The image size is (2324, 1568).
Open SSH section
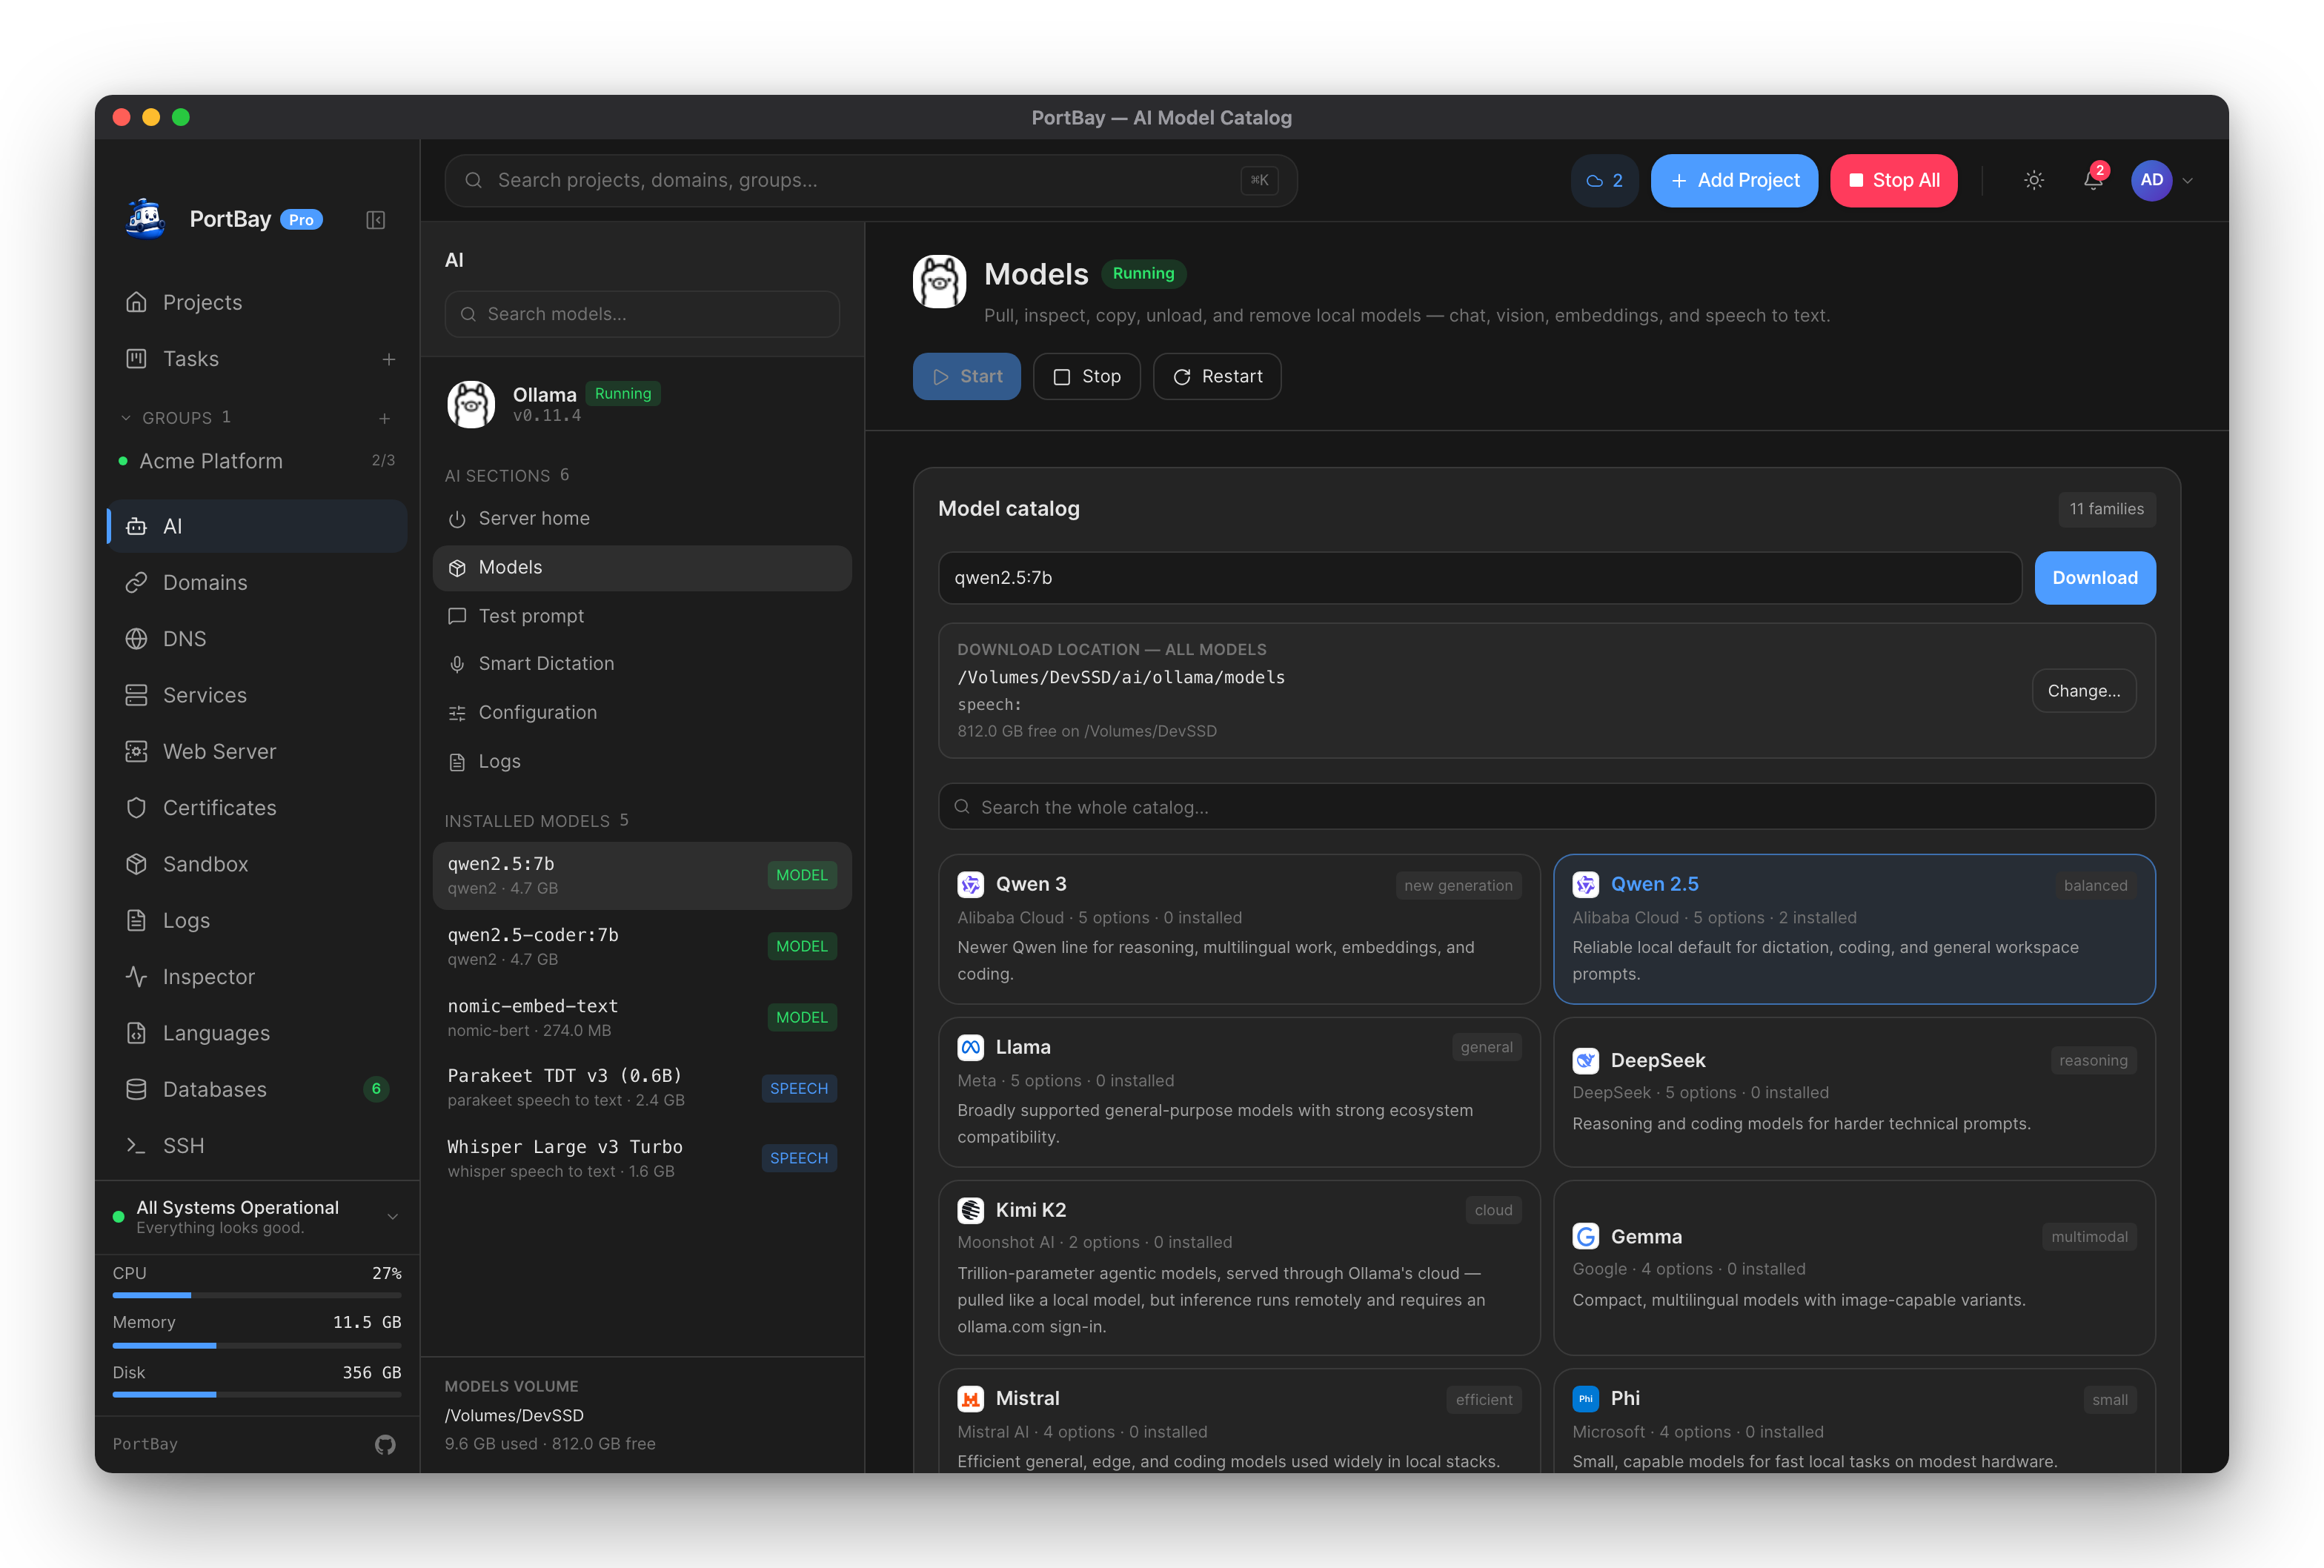(257, 1145)
